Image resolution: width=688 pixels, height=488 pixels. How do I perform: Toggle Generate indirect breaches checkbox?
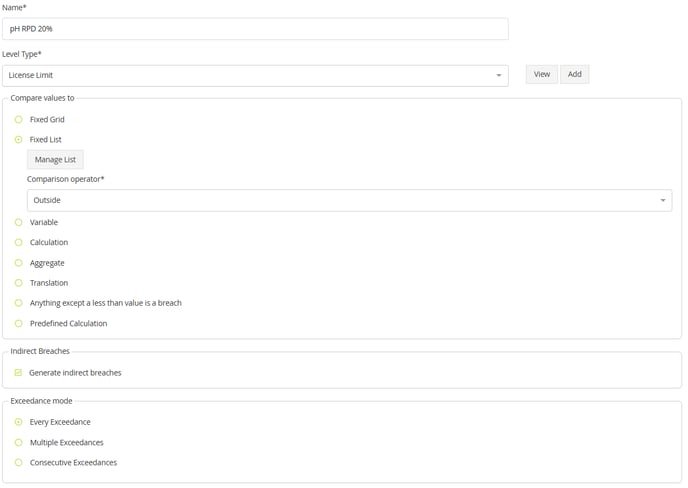[x=19, y=373]
